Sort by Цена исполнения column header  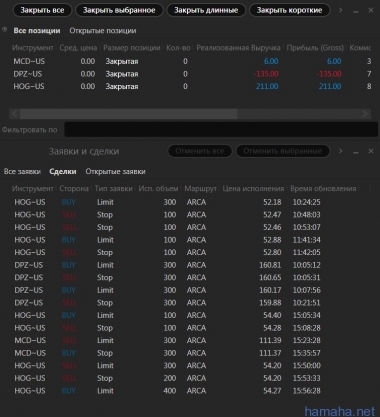253,189
